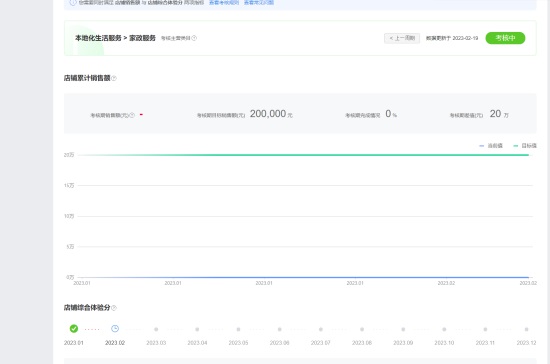Click help icon beside 考核主营类目 label
The height and width of the screenshot is (364, 550).
194,38
